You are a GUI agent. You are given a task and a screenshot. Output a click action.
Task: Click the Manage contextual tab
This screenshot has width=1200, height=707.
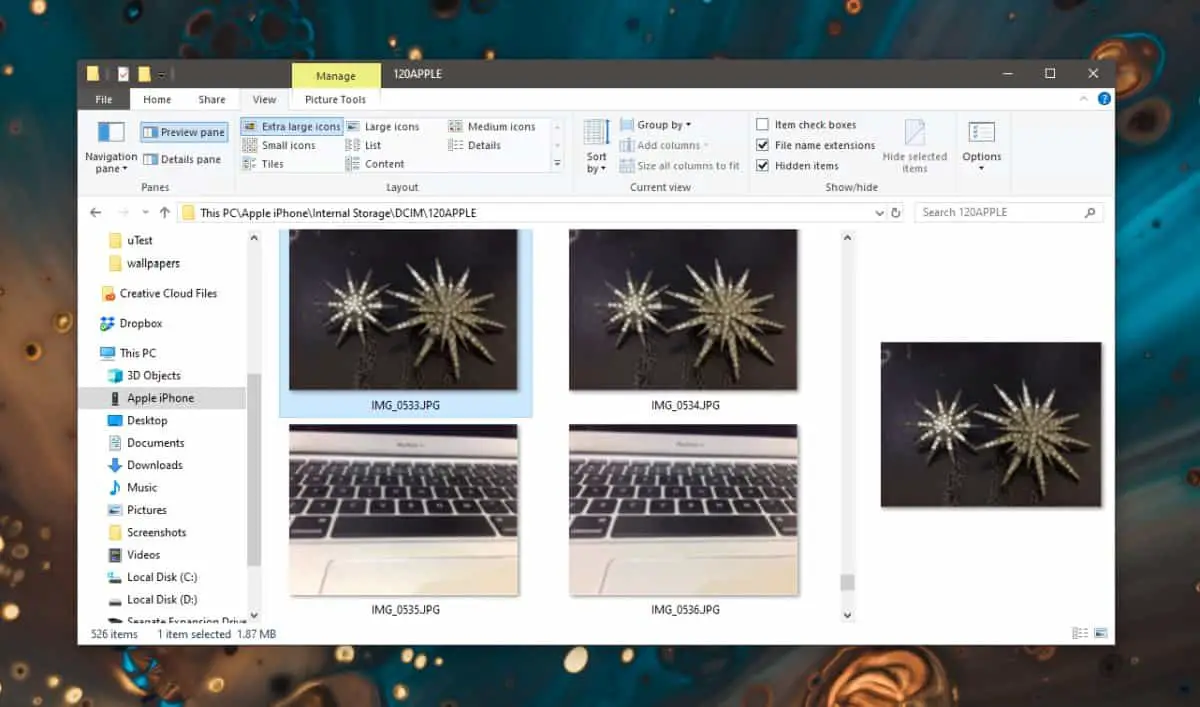click(x=336, y=76)
